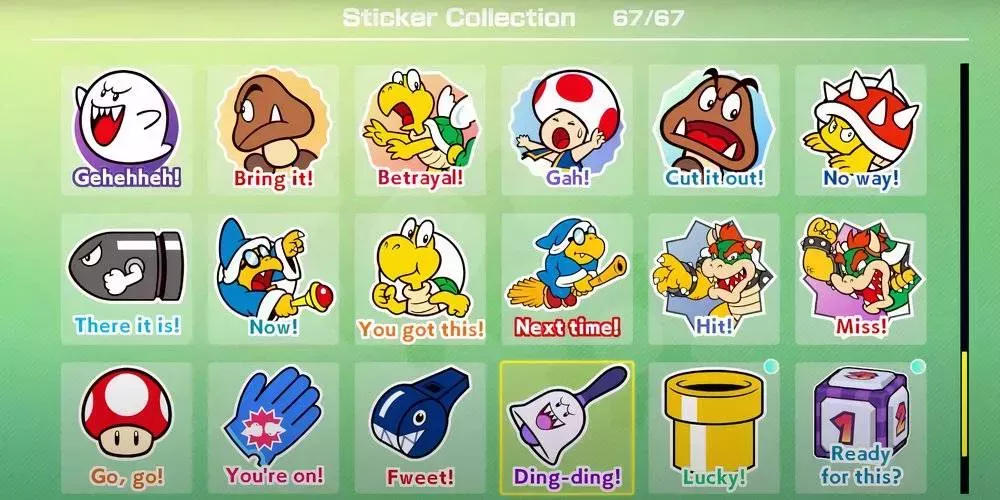Click the highlighted Boo bell "Ding-ding!" sticker
1000x500 pixels.
click(x=567, y=428)
